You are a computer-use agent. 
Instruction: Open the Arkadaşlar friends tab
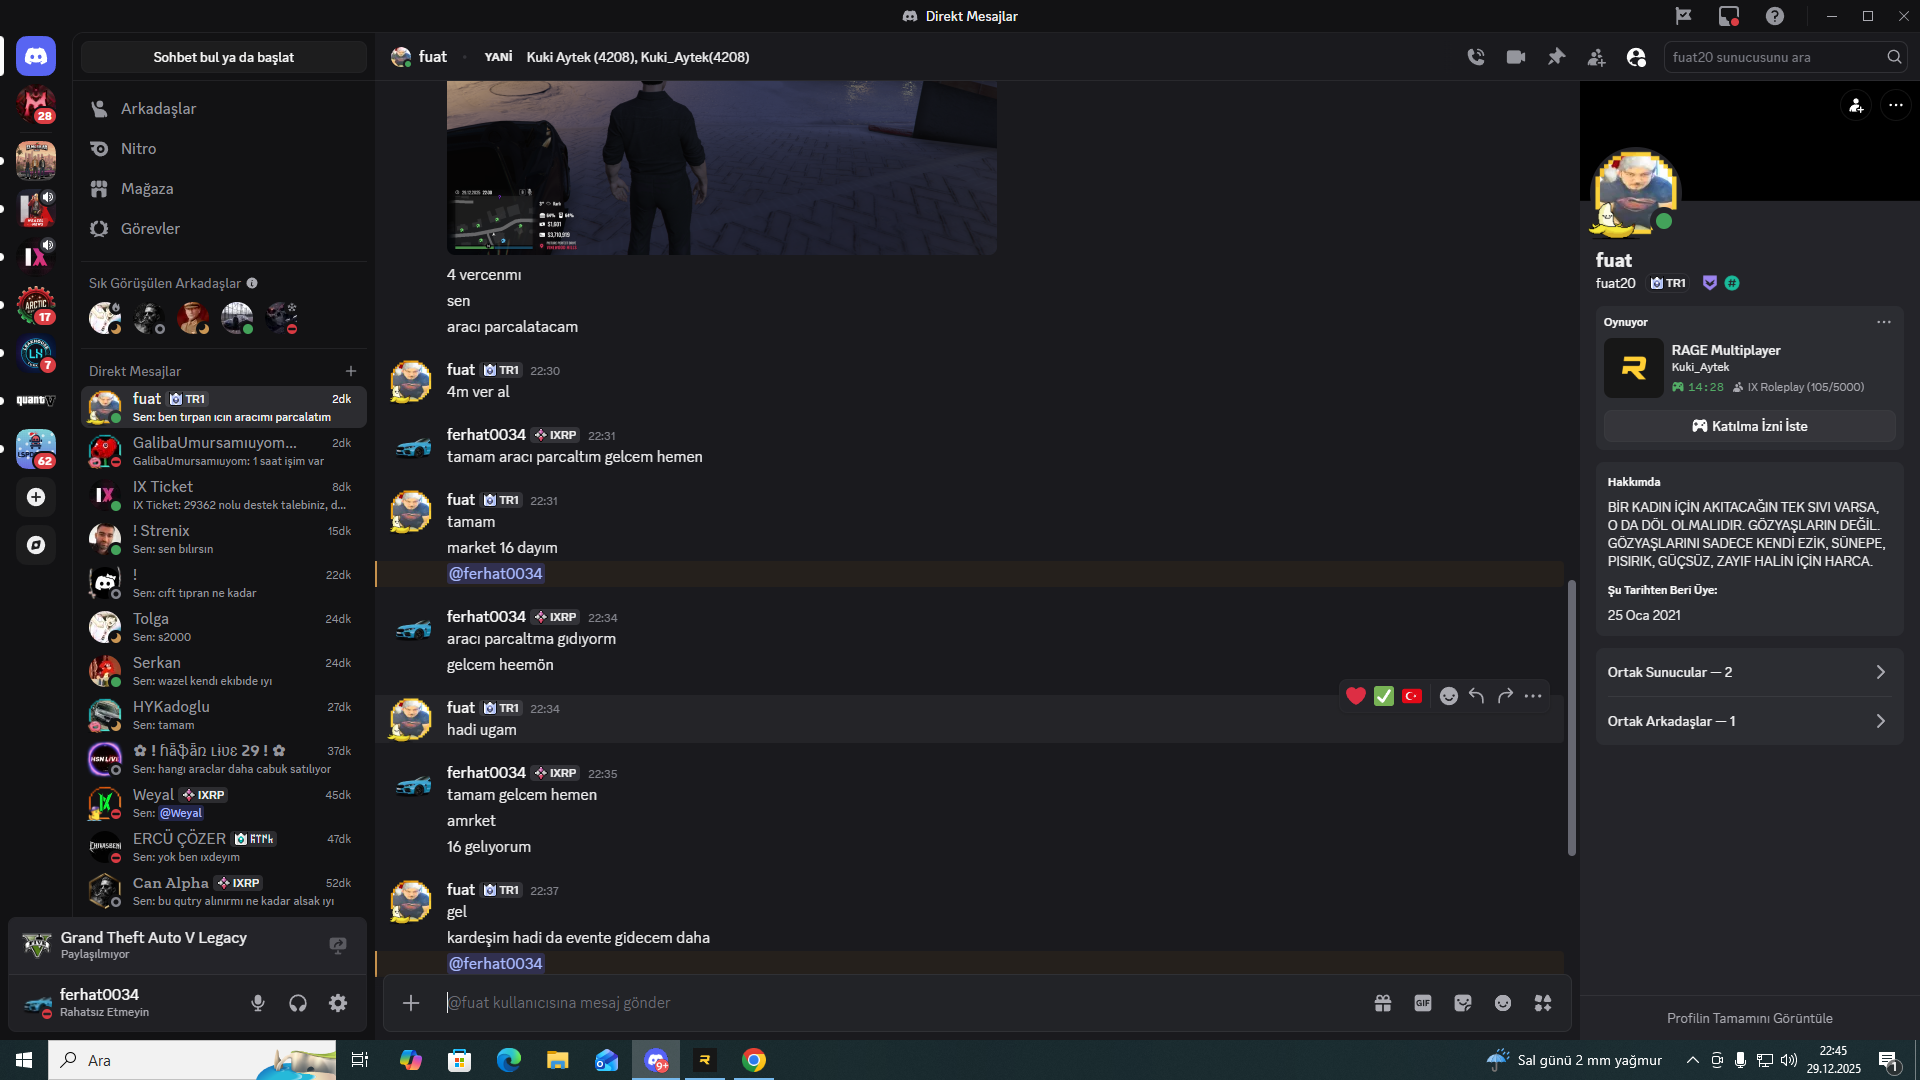click(x=224, y=108)
